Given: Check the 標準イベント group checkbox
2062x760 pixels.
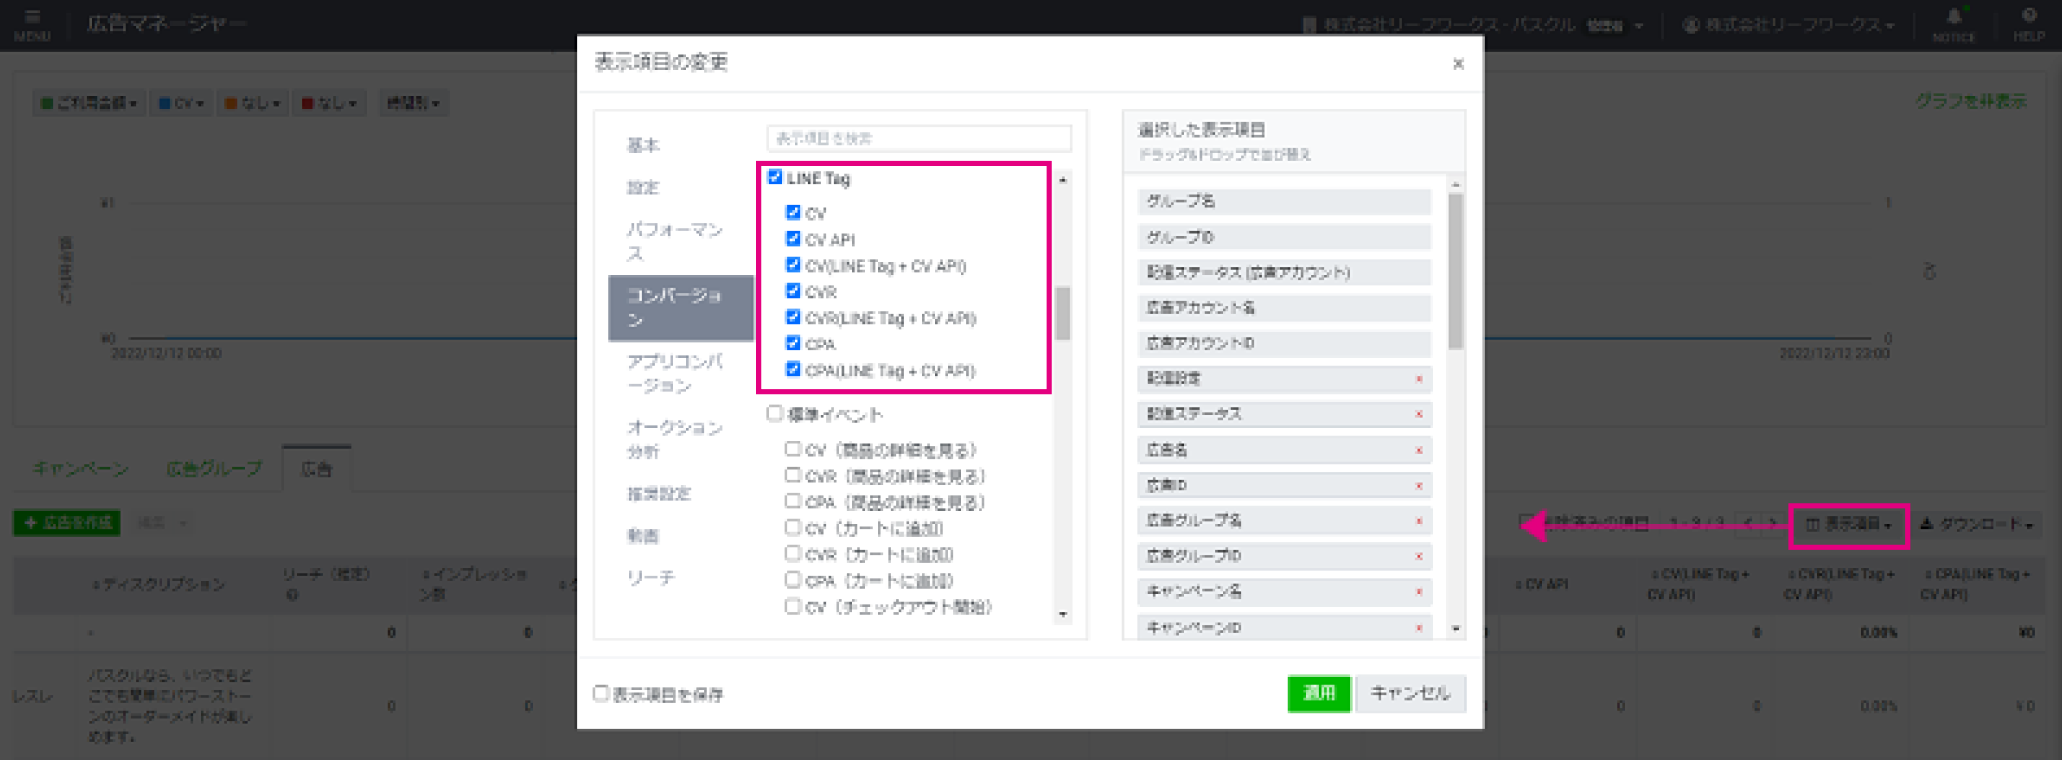Looking at the screenshot, I should [774, 412].
